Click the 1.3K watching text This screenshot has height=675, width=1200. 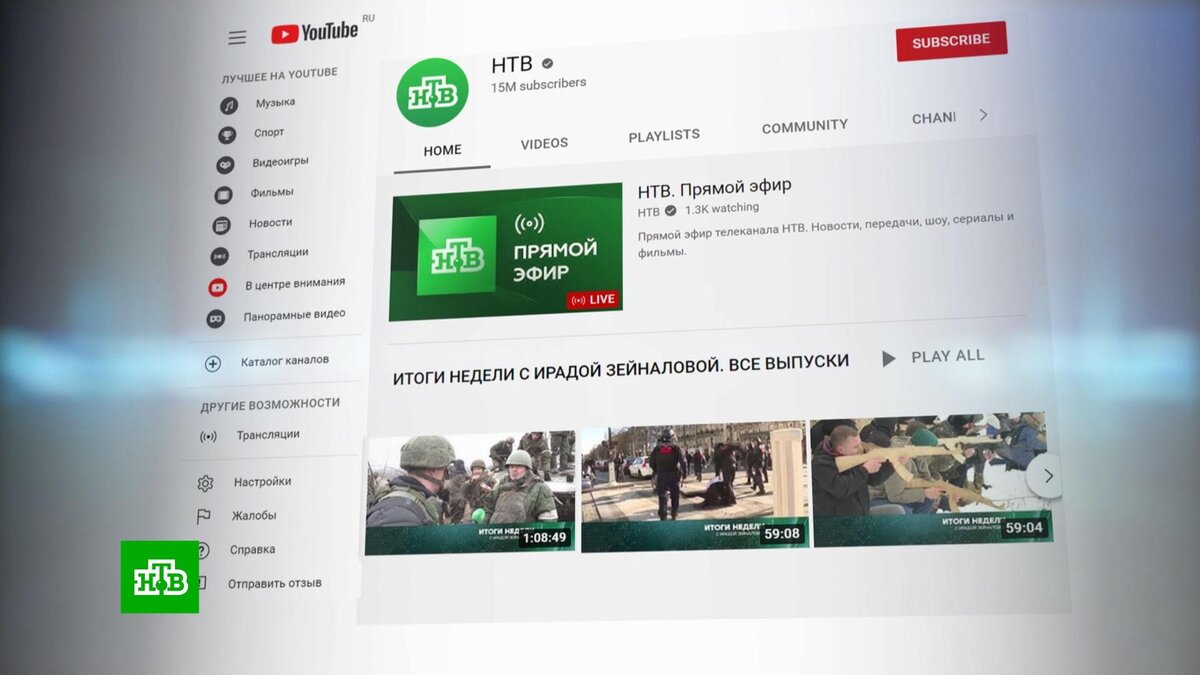click(x=722, y=209)
